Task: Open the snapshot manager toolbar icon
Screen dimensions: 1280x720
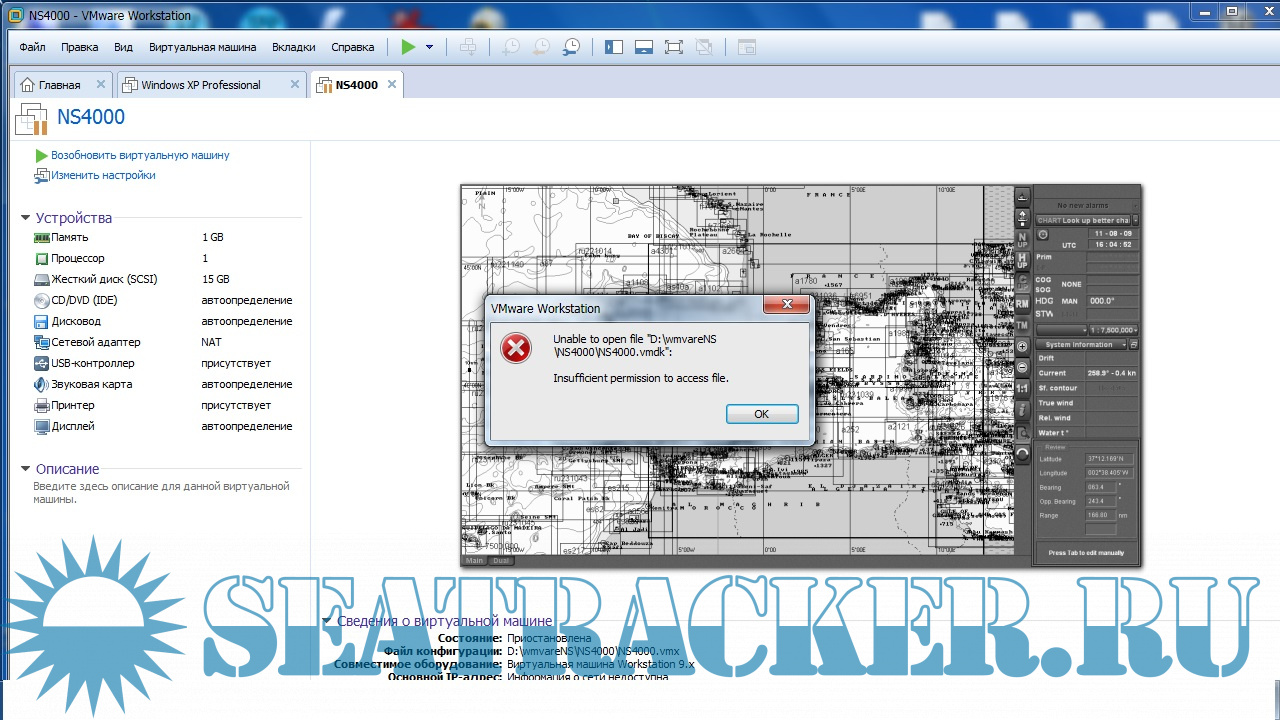Action: pyautogui.click(x=572, y=47)
